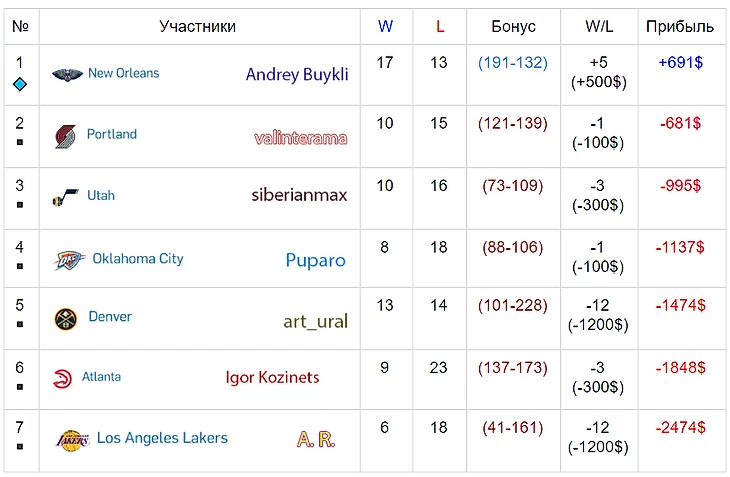Click the New Orleans Pelicans logo icon

pos(67,74)
